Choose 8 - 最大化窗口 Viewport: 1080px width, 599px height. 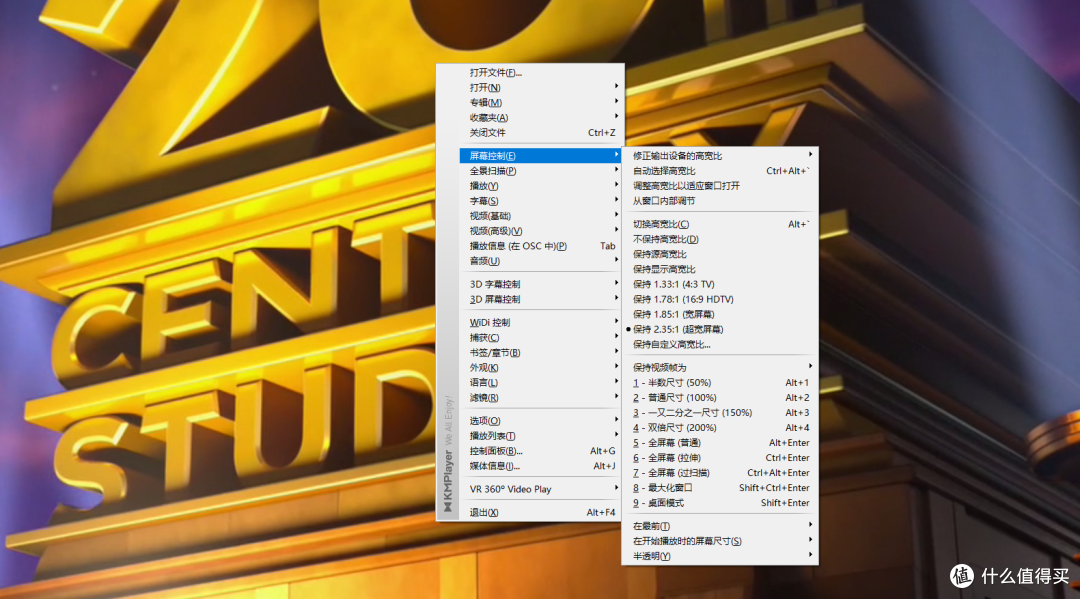720,487
